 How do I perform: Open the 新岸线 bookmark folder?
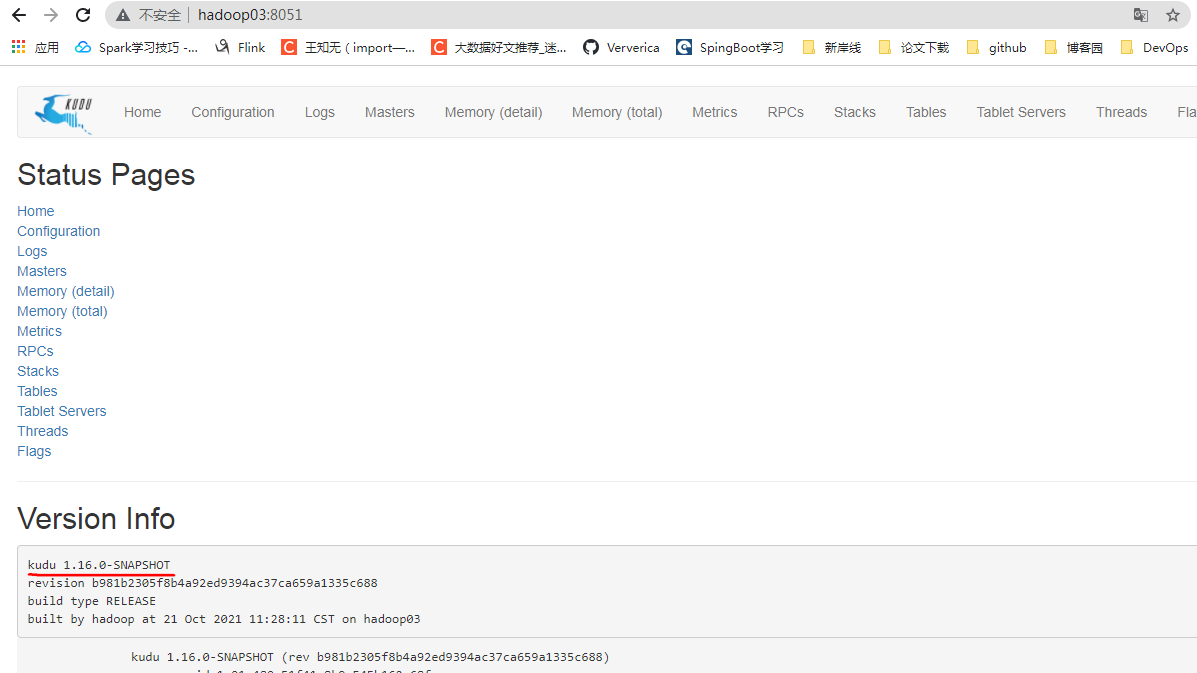831,47
